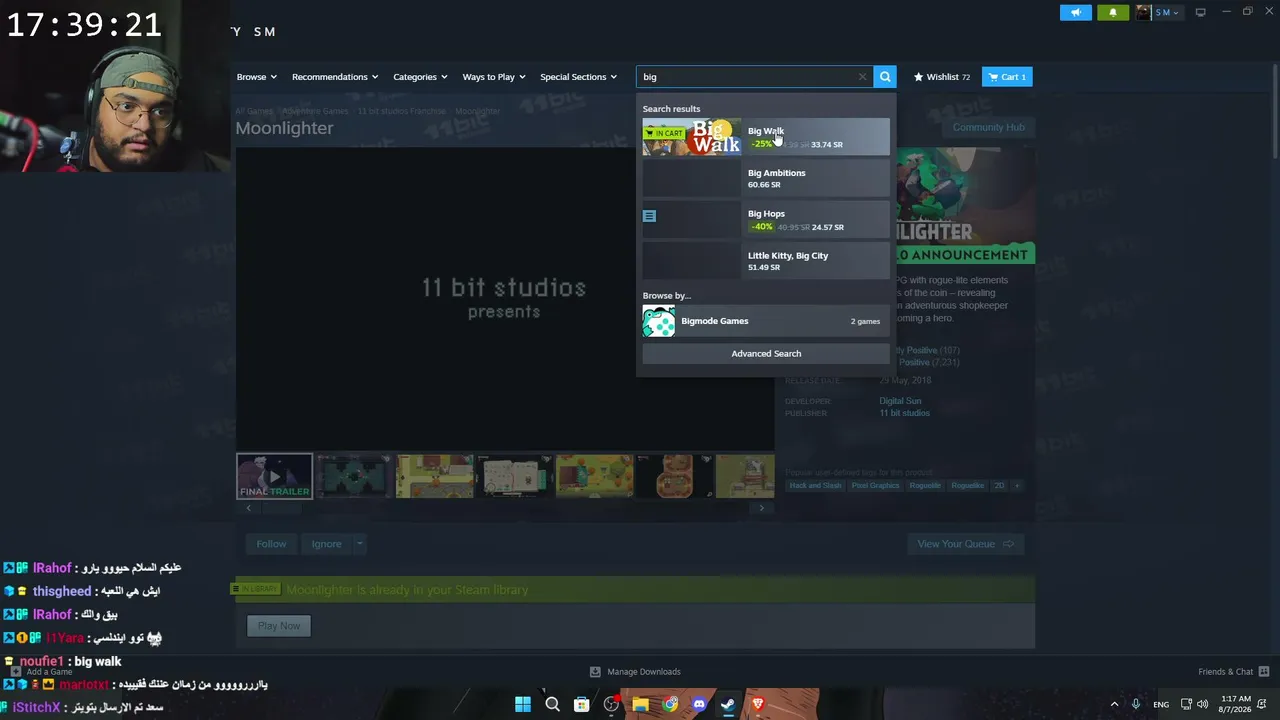Switch to Big Picture mode monitor icon
Screen dimensions: 1280x720
pos(1200,12)
